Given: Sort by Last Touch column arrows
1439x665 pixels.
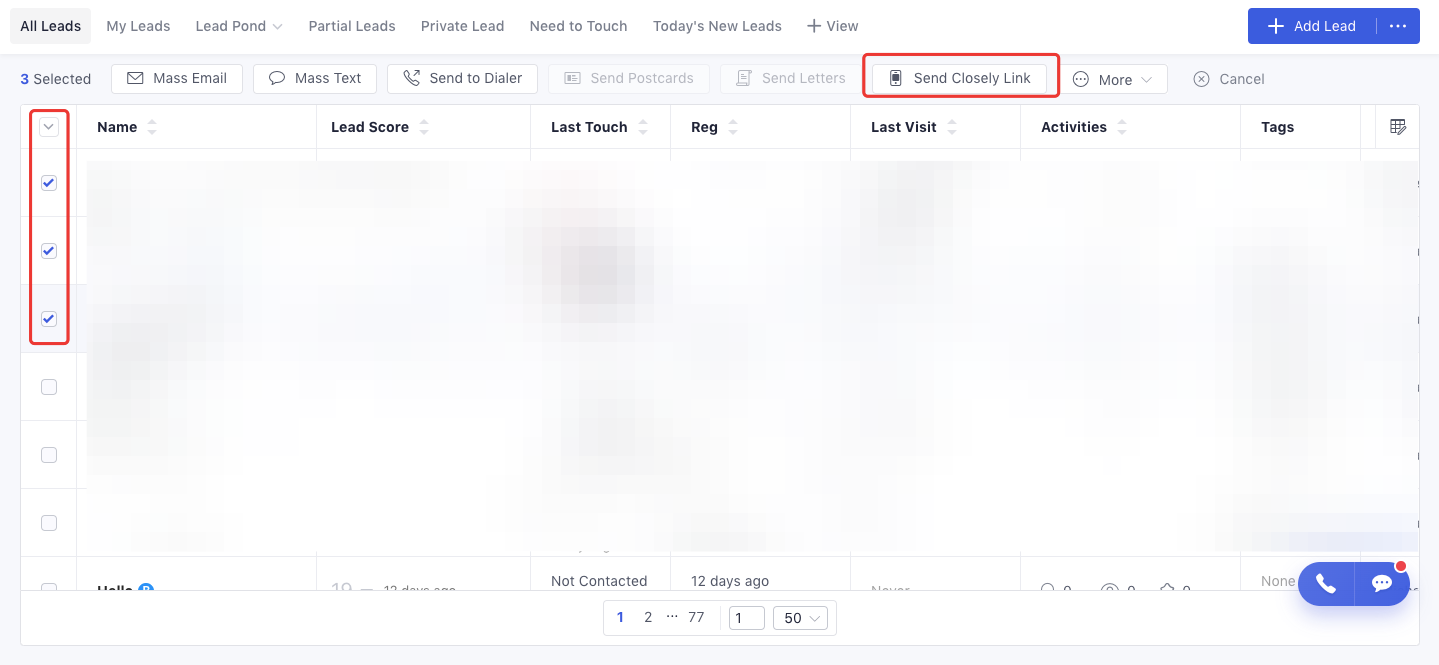Looking at the screenshot, I should pyautogui.click(x=643, y=127).
